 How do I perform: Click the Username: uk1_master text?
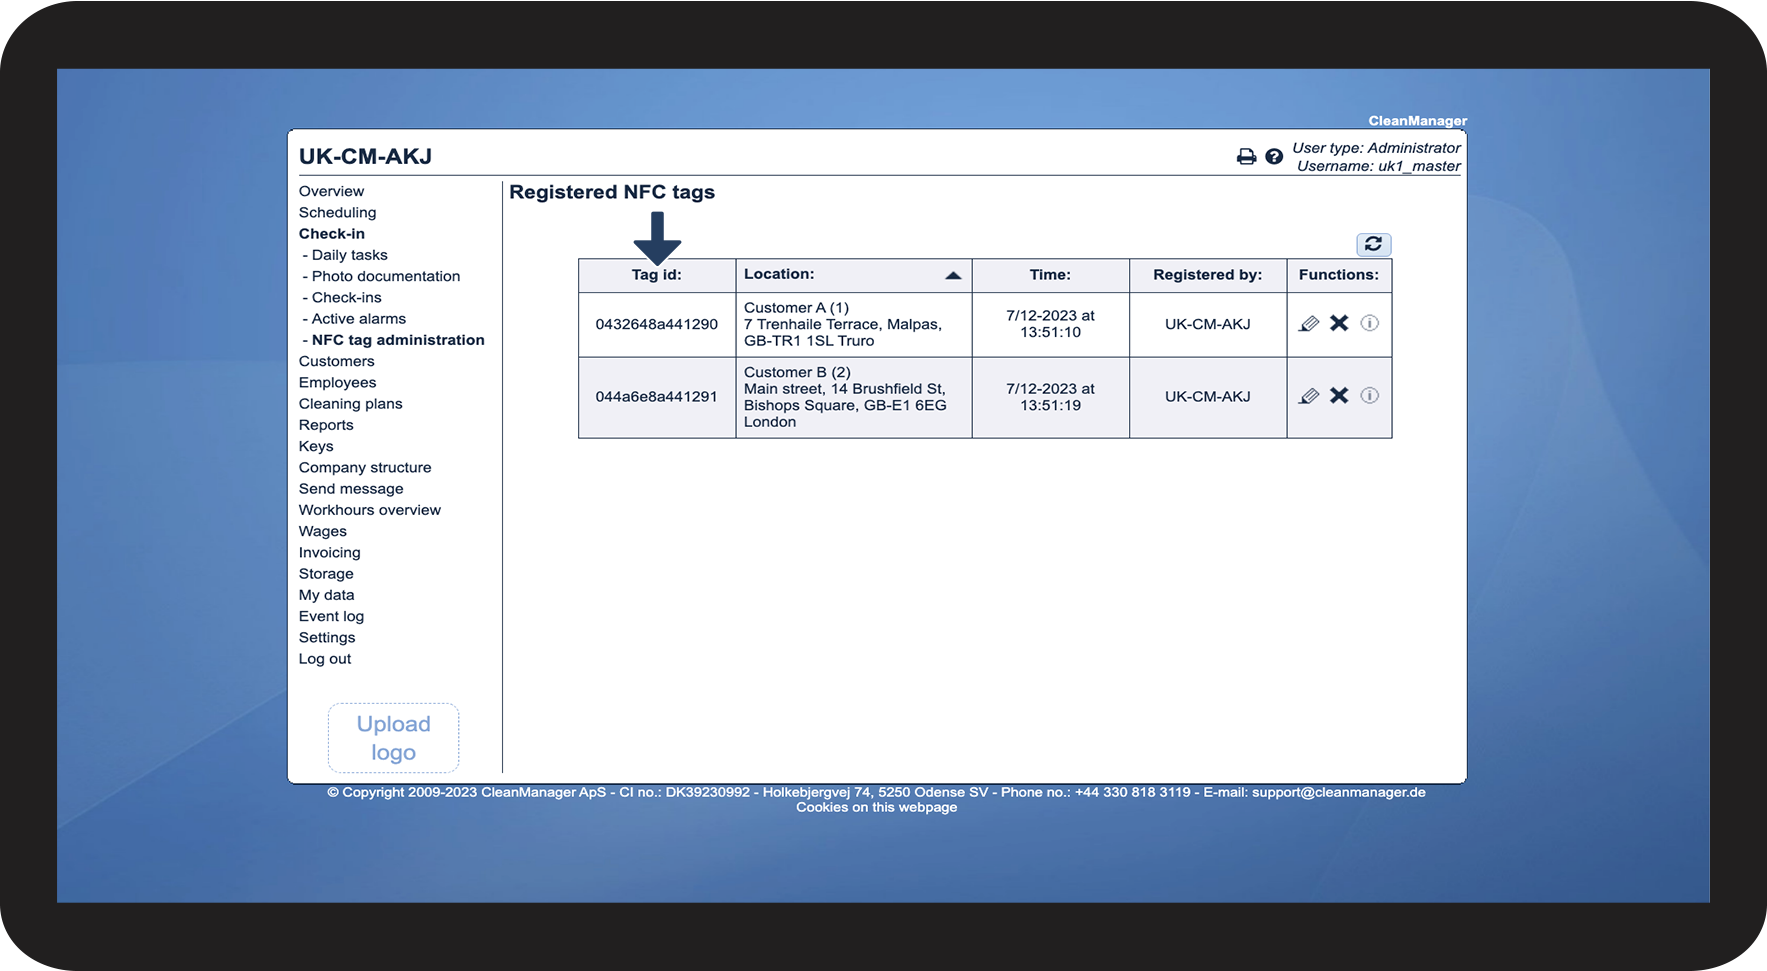point(1379,166)
